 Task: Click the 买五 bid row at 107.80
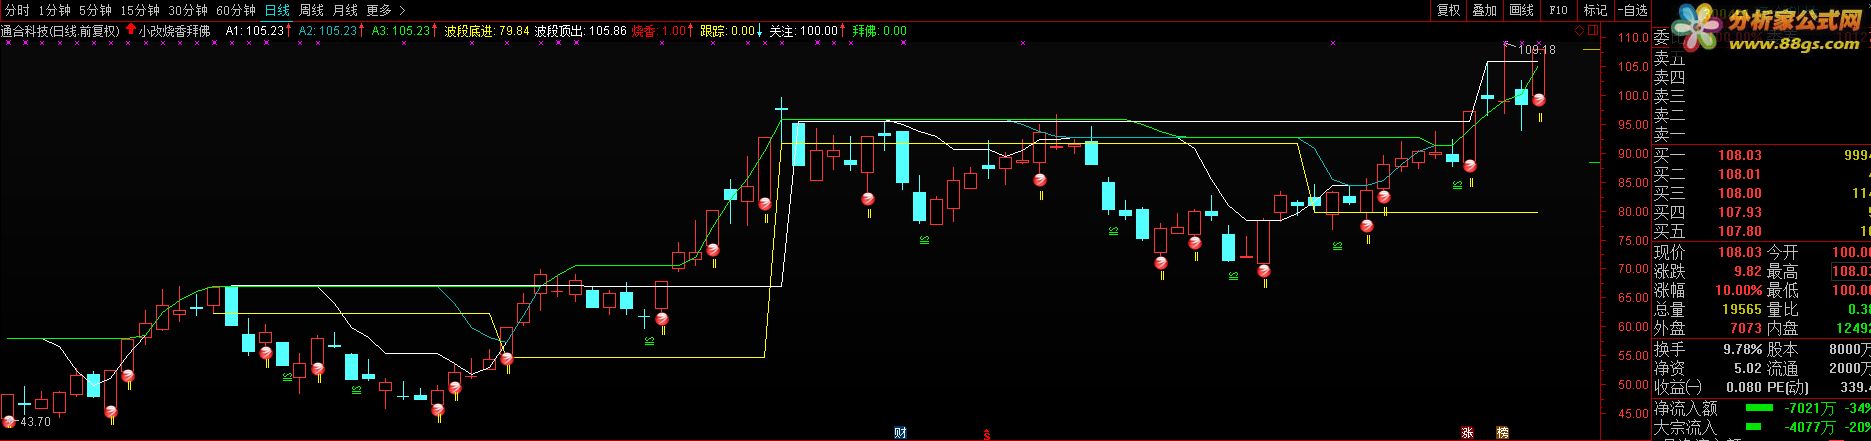click(1762, 231)
